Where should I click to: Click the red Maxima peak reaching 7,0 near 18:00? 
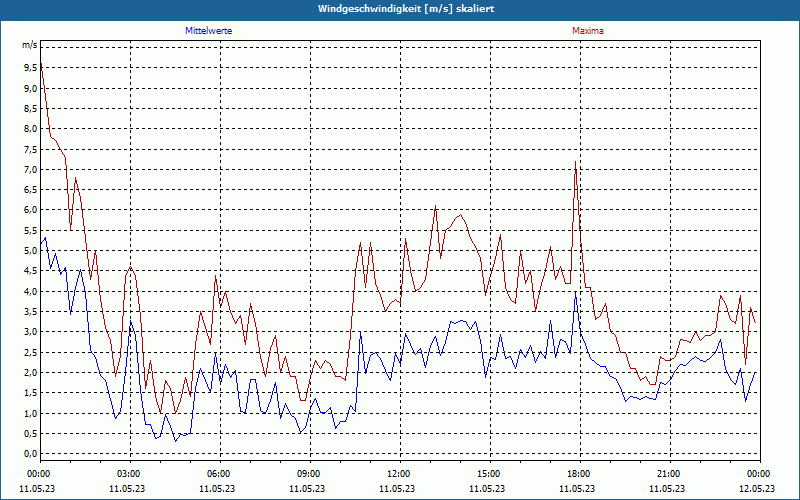tap(576, 162)
